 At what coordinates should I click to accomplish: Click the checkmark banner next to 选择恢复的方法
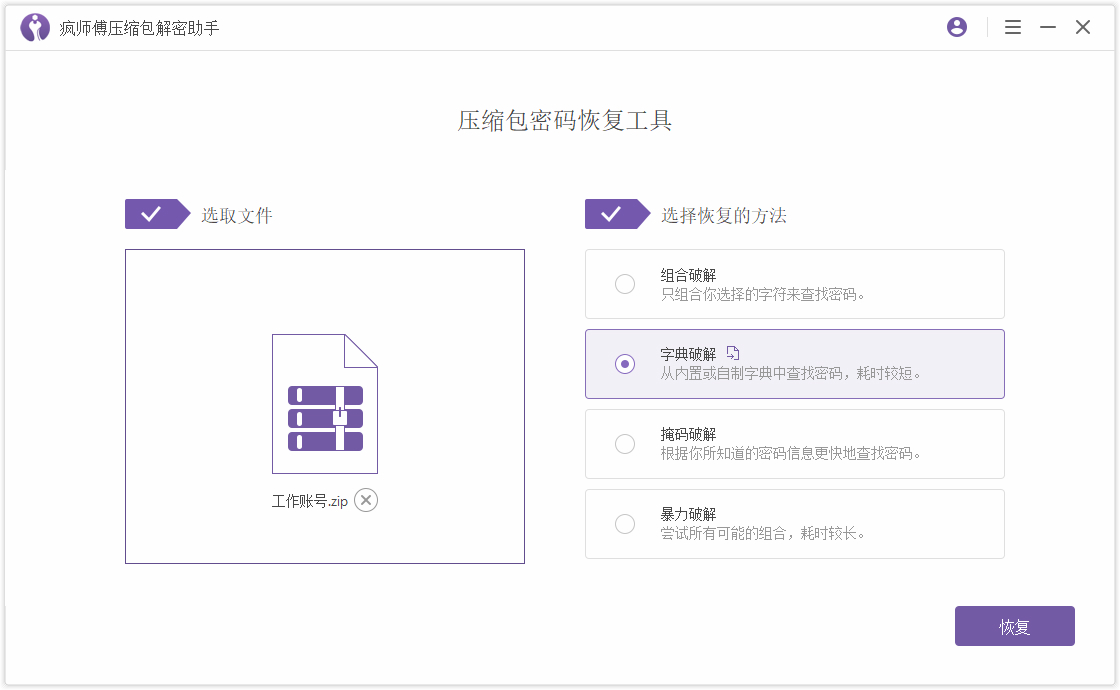[x=615, y=213]
